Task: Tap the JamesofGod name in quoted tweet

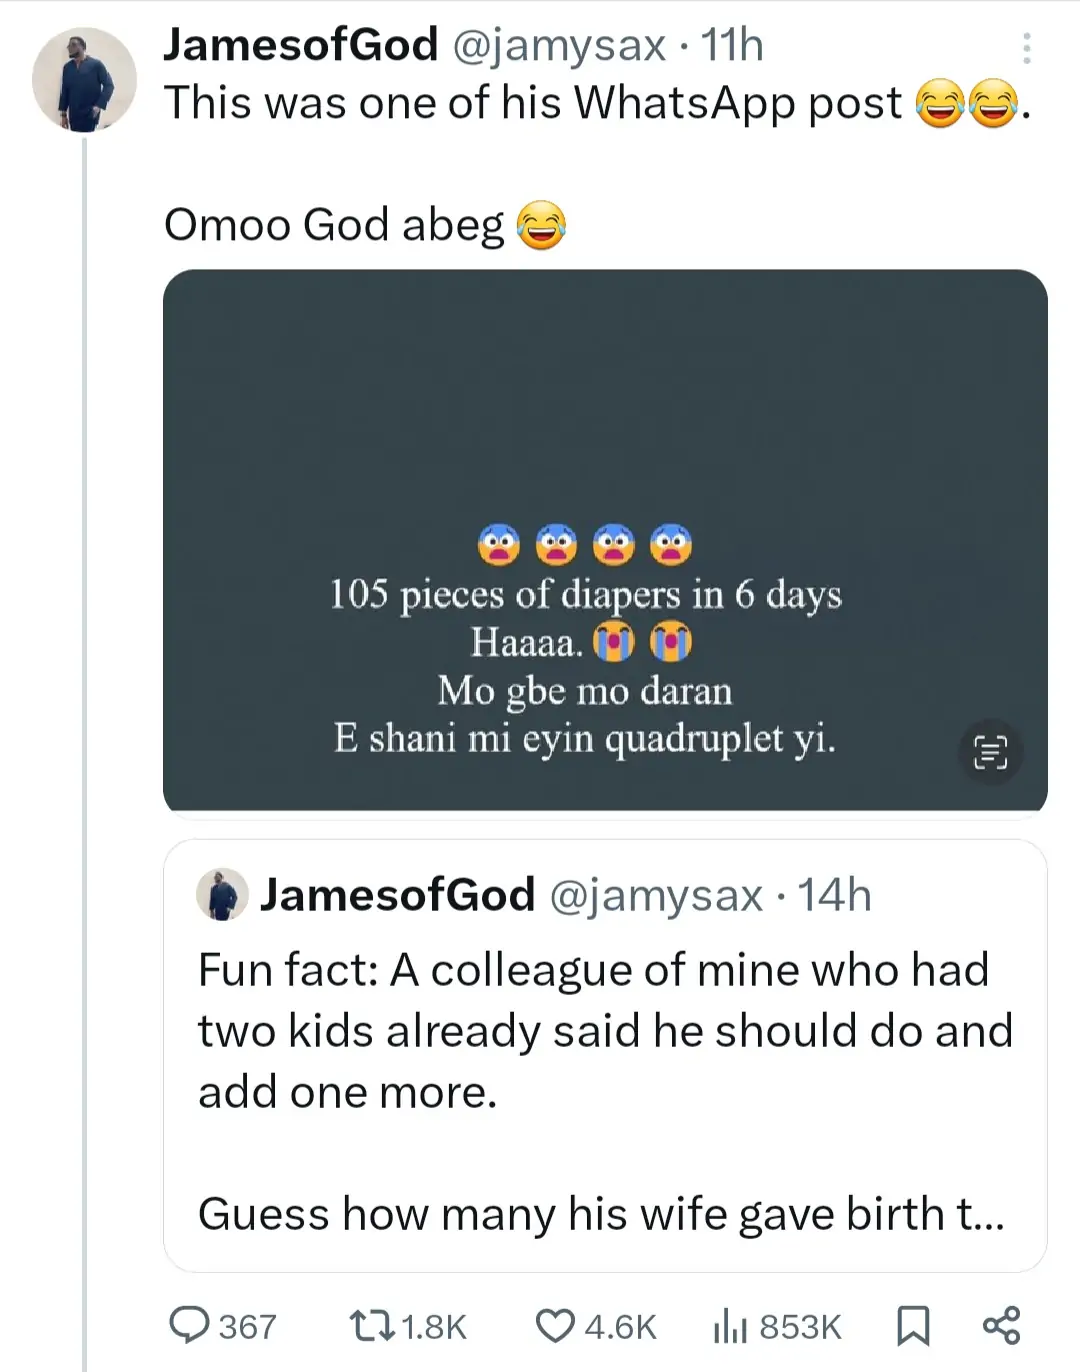Action: tap(397, 895)
